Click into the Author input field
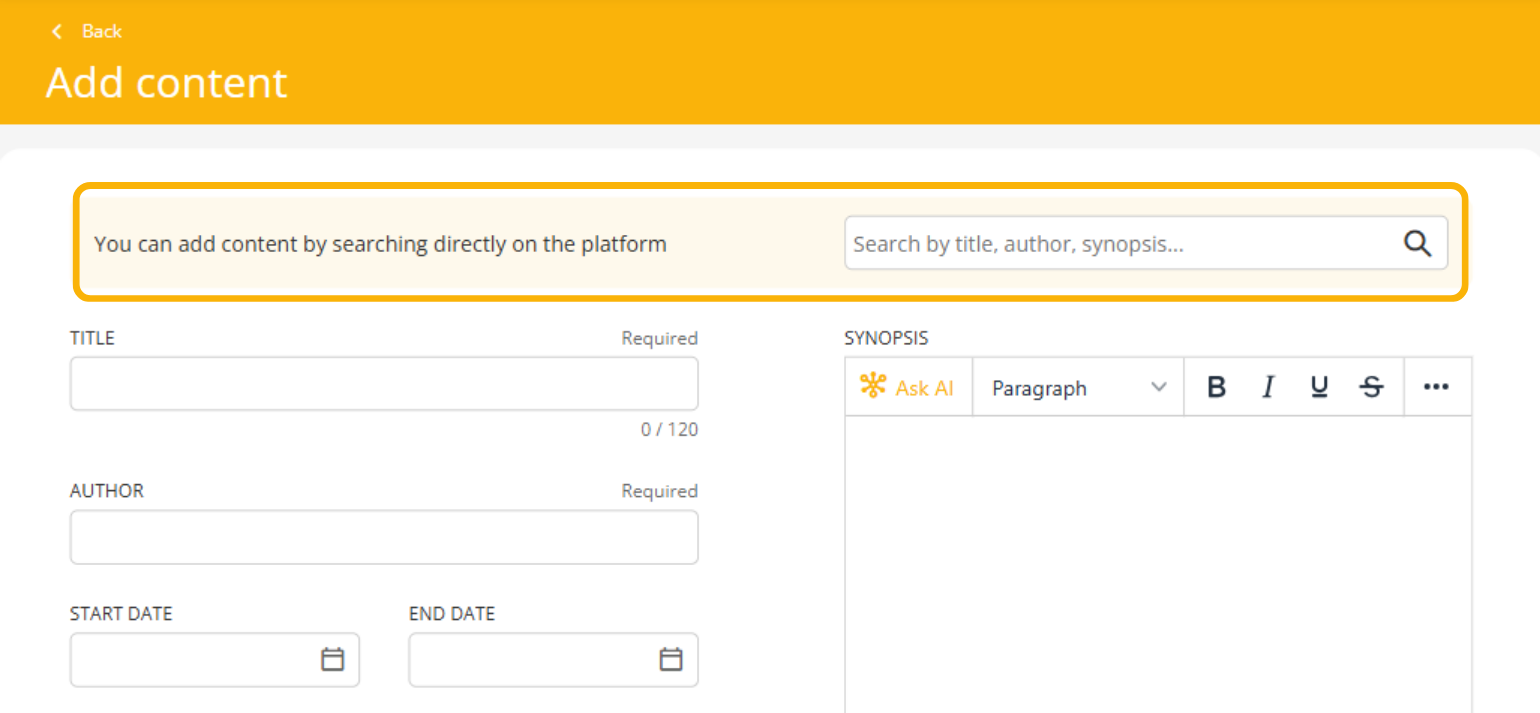This screenshot has height=713, width=1540. tap(383, 537)
